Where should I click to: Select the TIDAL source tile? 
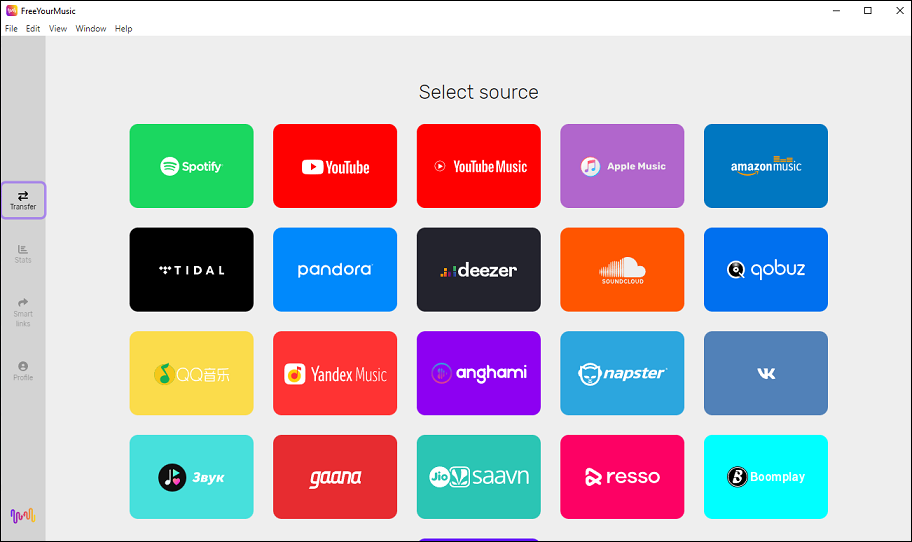191,269
